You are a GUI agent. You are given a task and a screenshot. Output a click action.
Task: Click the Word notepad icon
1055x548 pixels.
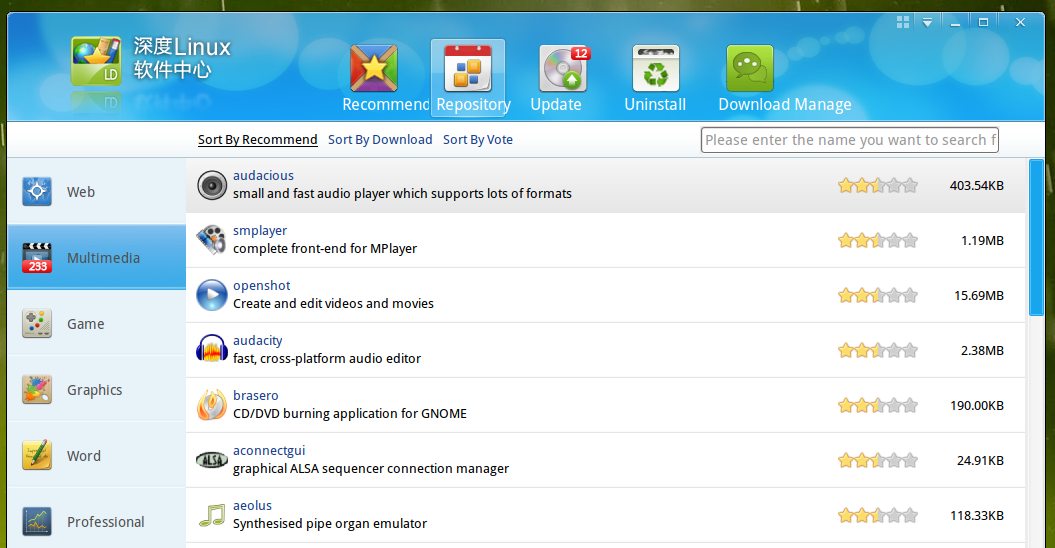(37, 455)
